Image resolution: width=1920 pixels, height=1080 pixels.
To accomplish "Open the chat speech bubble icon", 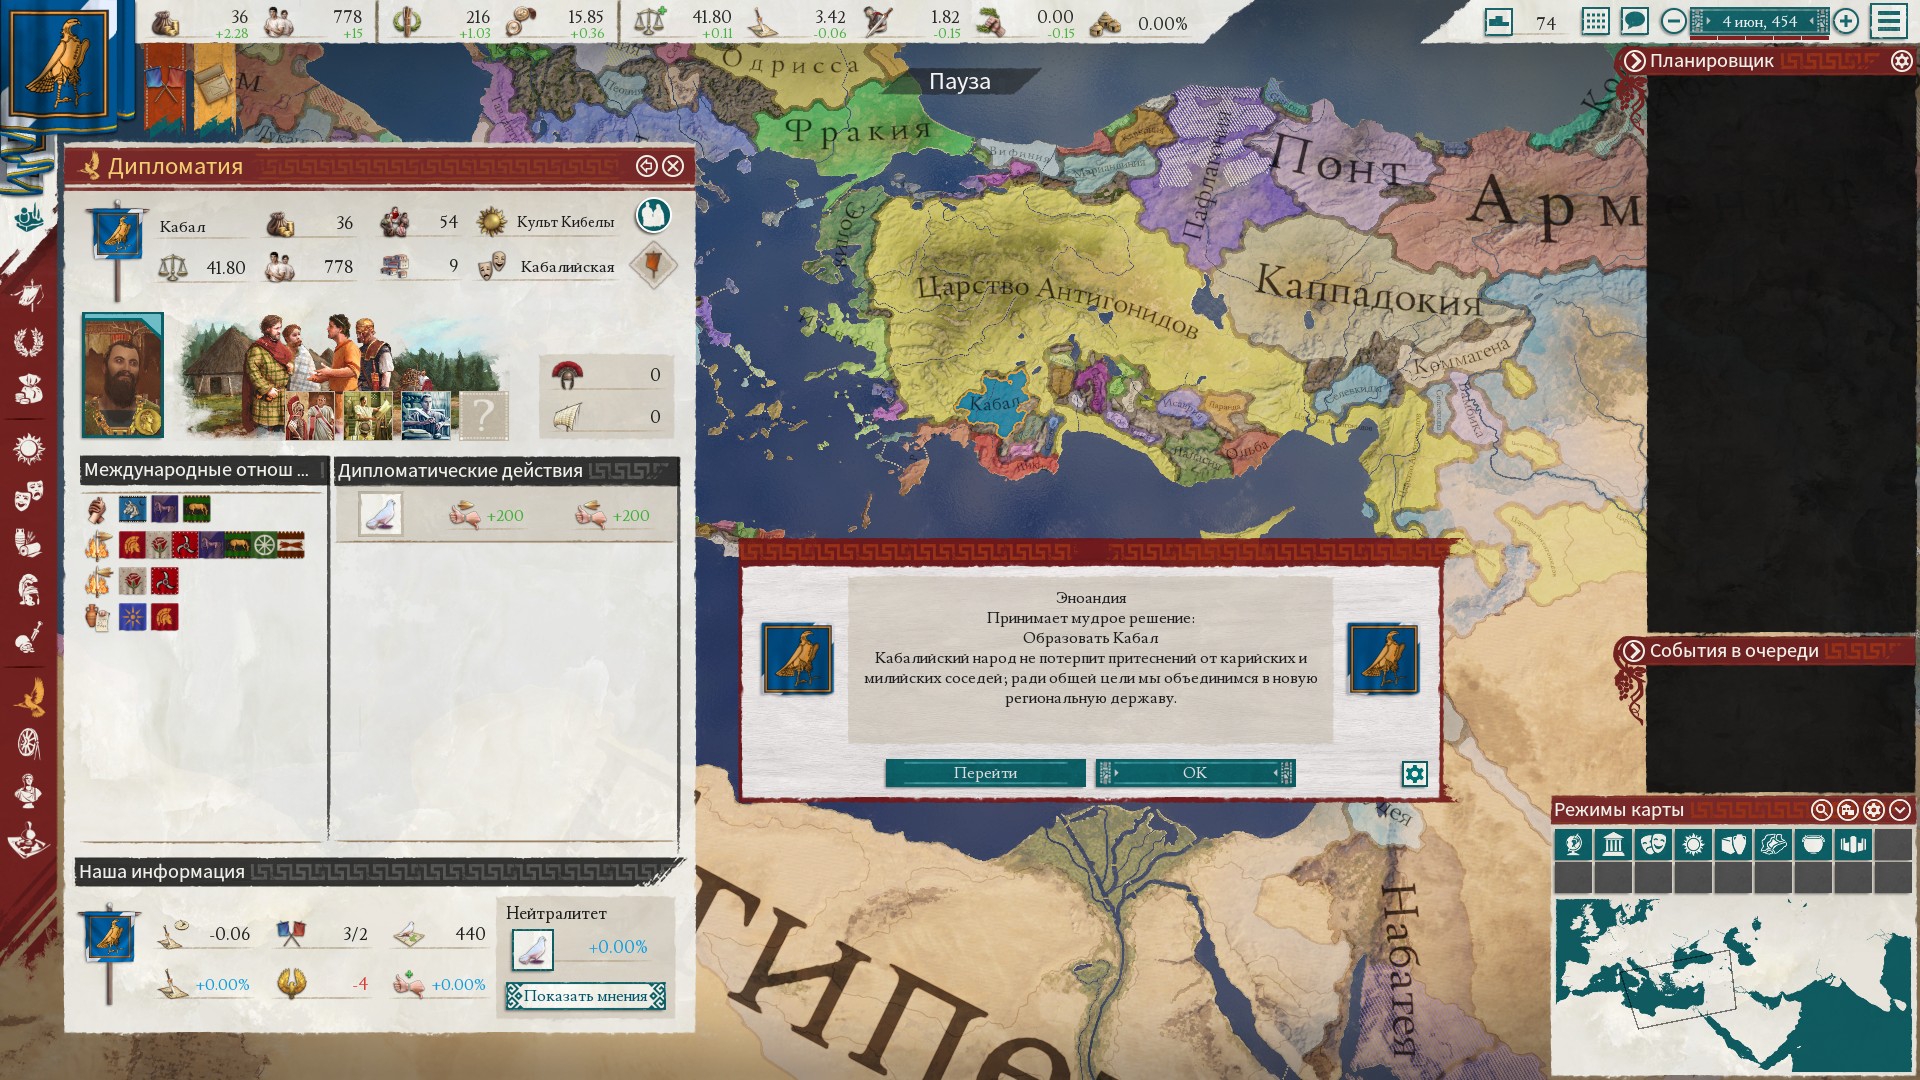I will coord(1634,21).
